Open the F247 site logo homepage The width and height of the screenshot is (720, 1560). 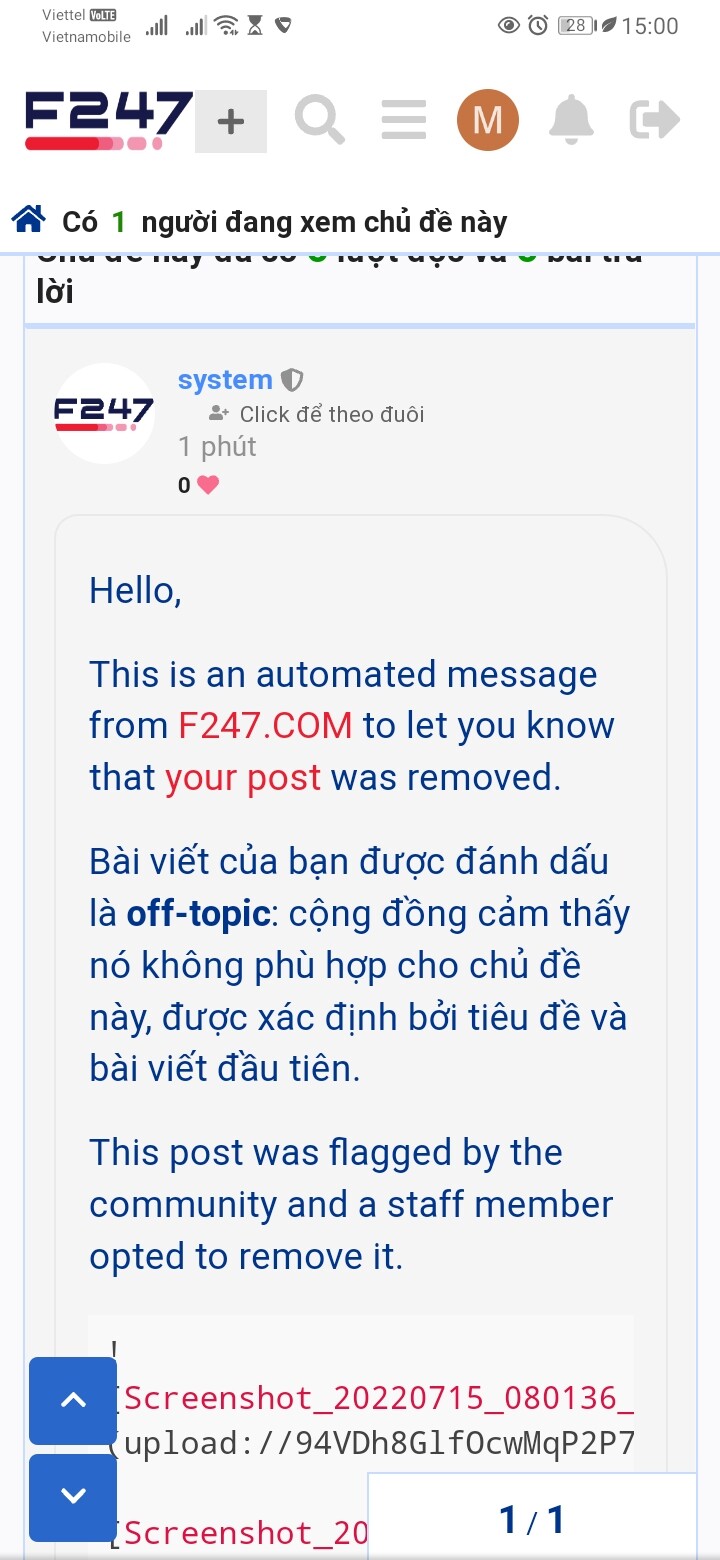pyautogui.click(x=108, y=121)
